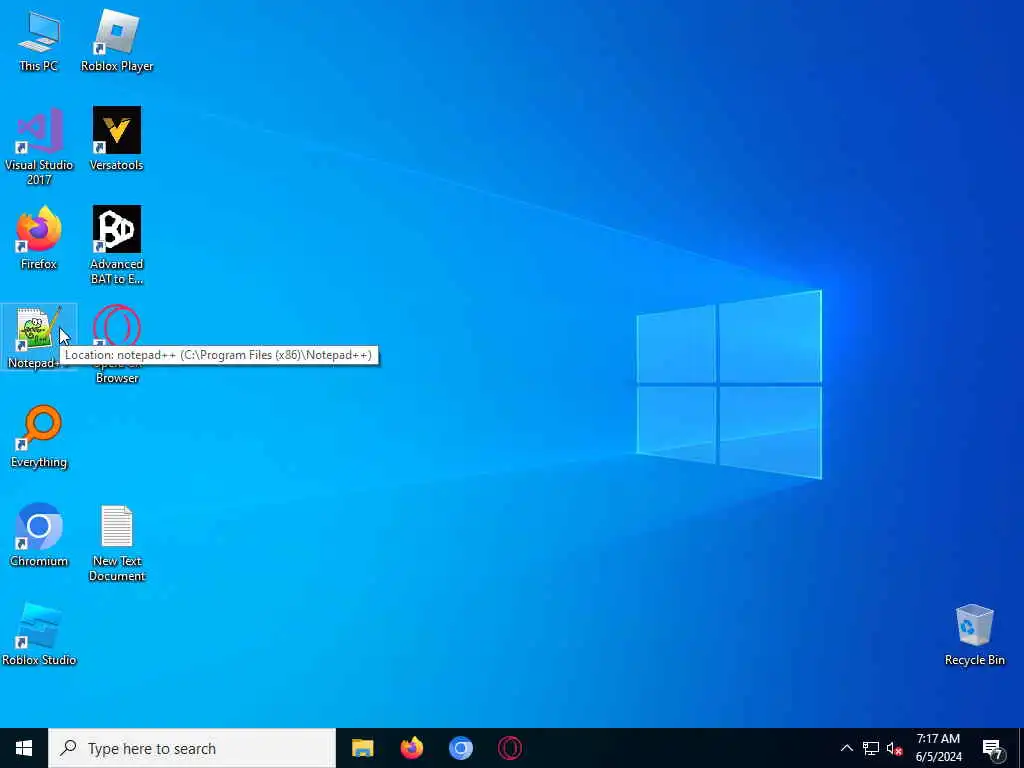Select the Visual Studio 2017 shortcut
1024x768 pixels.
[39, 147]
